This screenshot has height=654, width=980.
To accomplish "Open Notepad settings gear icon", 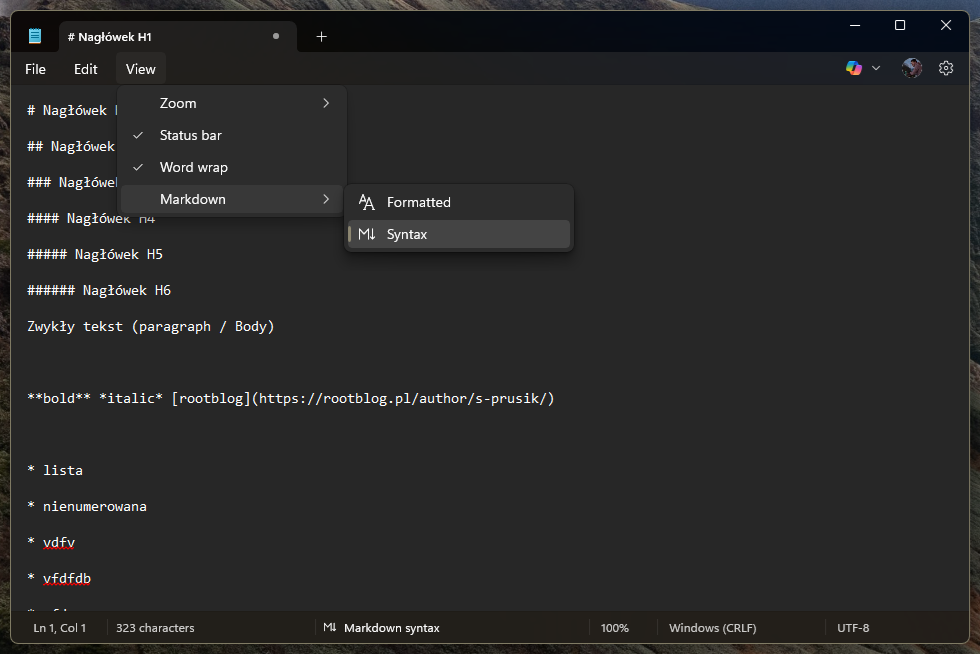I will click(946, 68).
